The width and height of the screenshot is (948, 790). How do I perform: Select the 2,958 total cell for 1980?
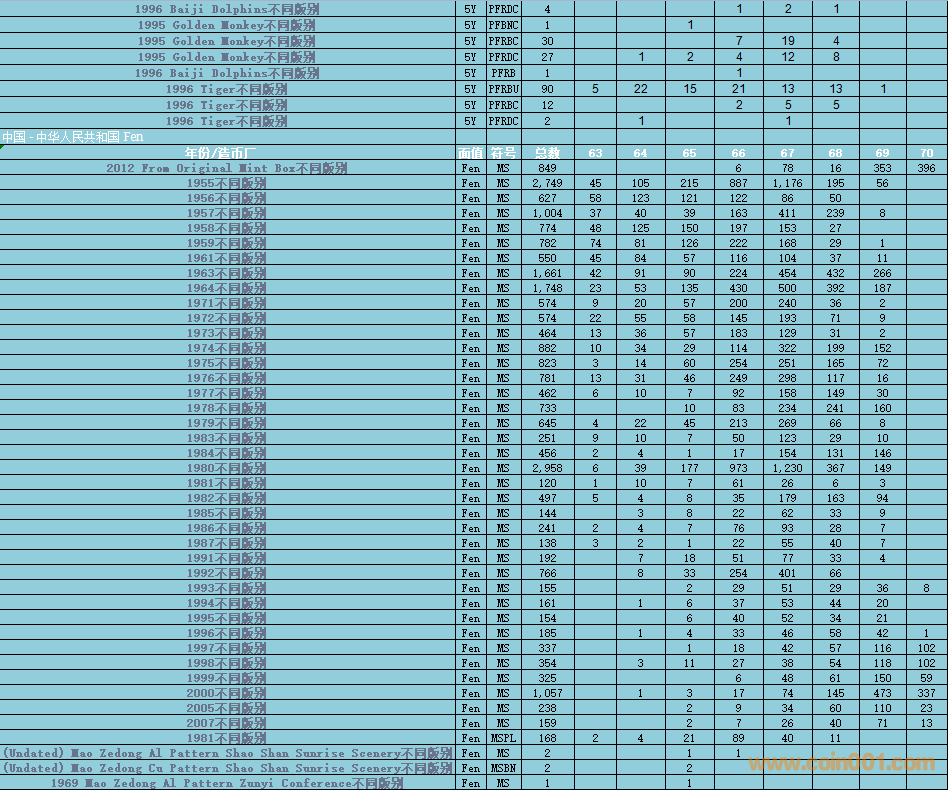(x=547, y=468)
